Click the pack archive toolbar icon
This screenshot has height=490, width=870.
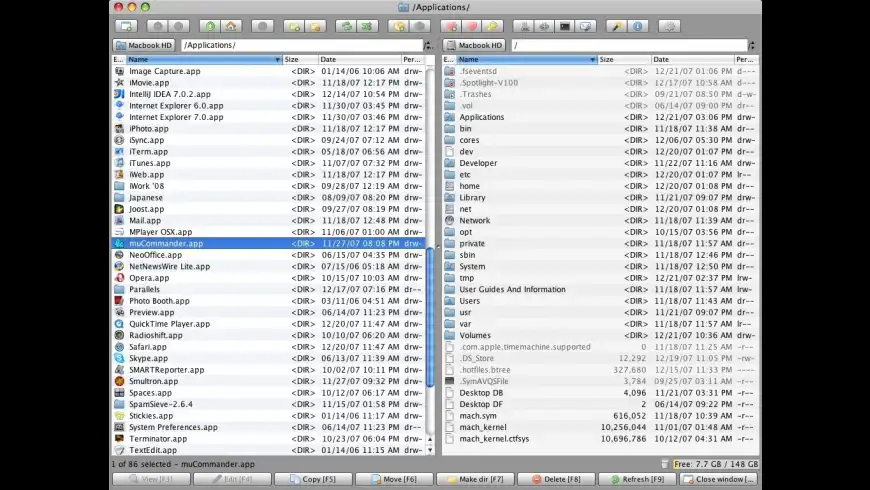coord(524,26)
